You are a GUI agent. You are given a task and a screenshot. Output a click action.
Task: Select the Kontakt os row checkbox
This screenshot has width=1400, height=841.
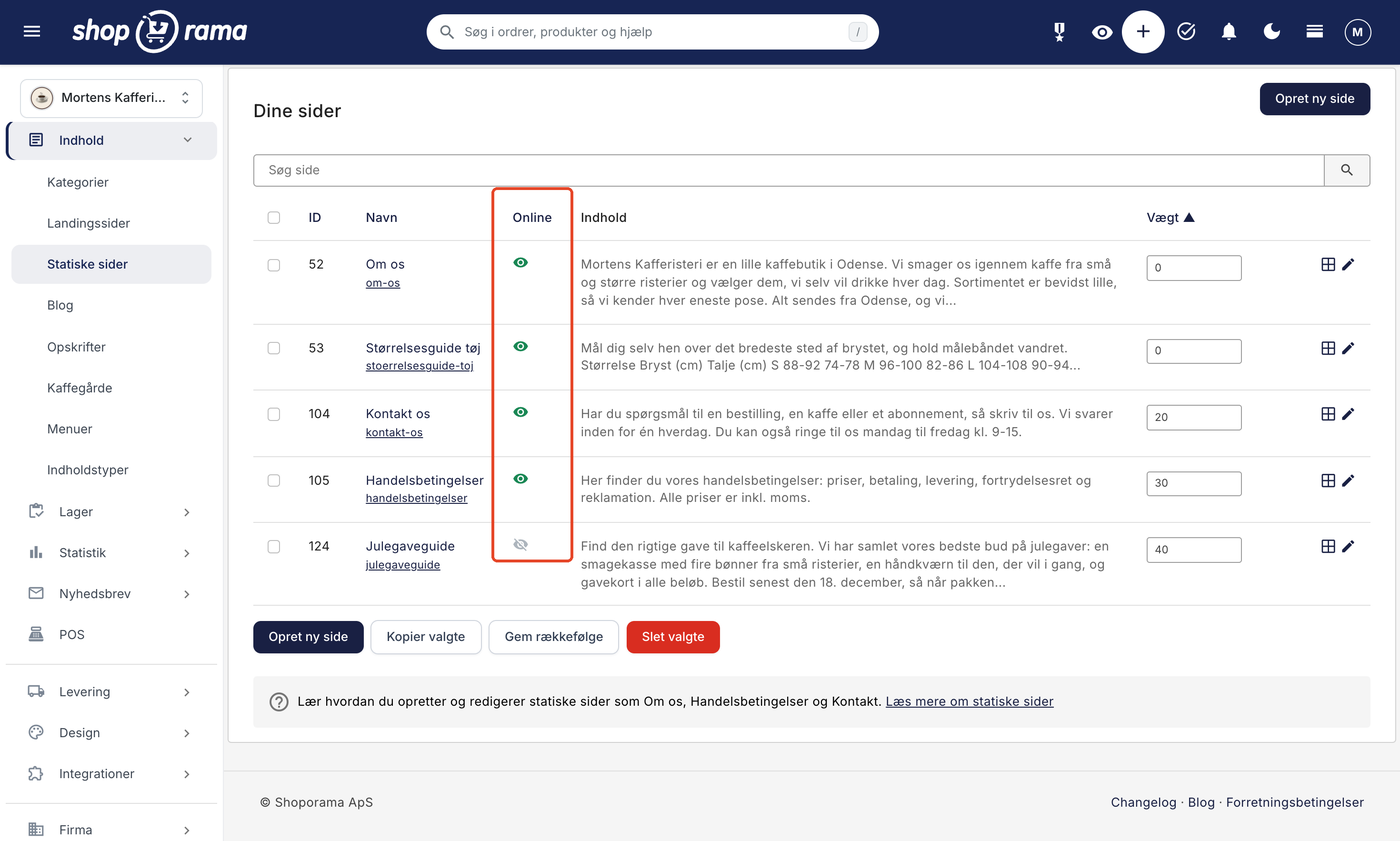(274, 414)
